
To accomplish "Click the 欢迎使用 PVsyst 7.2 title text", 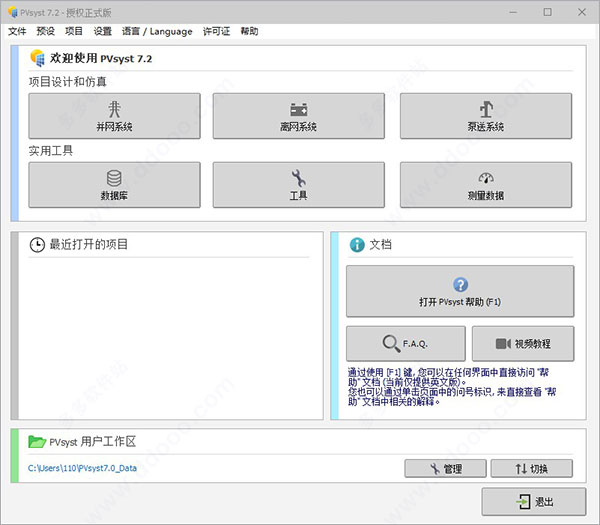I will tap(101, 58).
